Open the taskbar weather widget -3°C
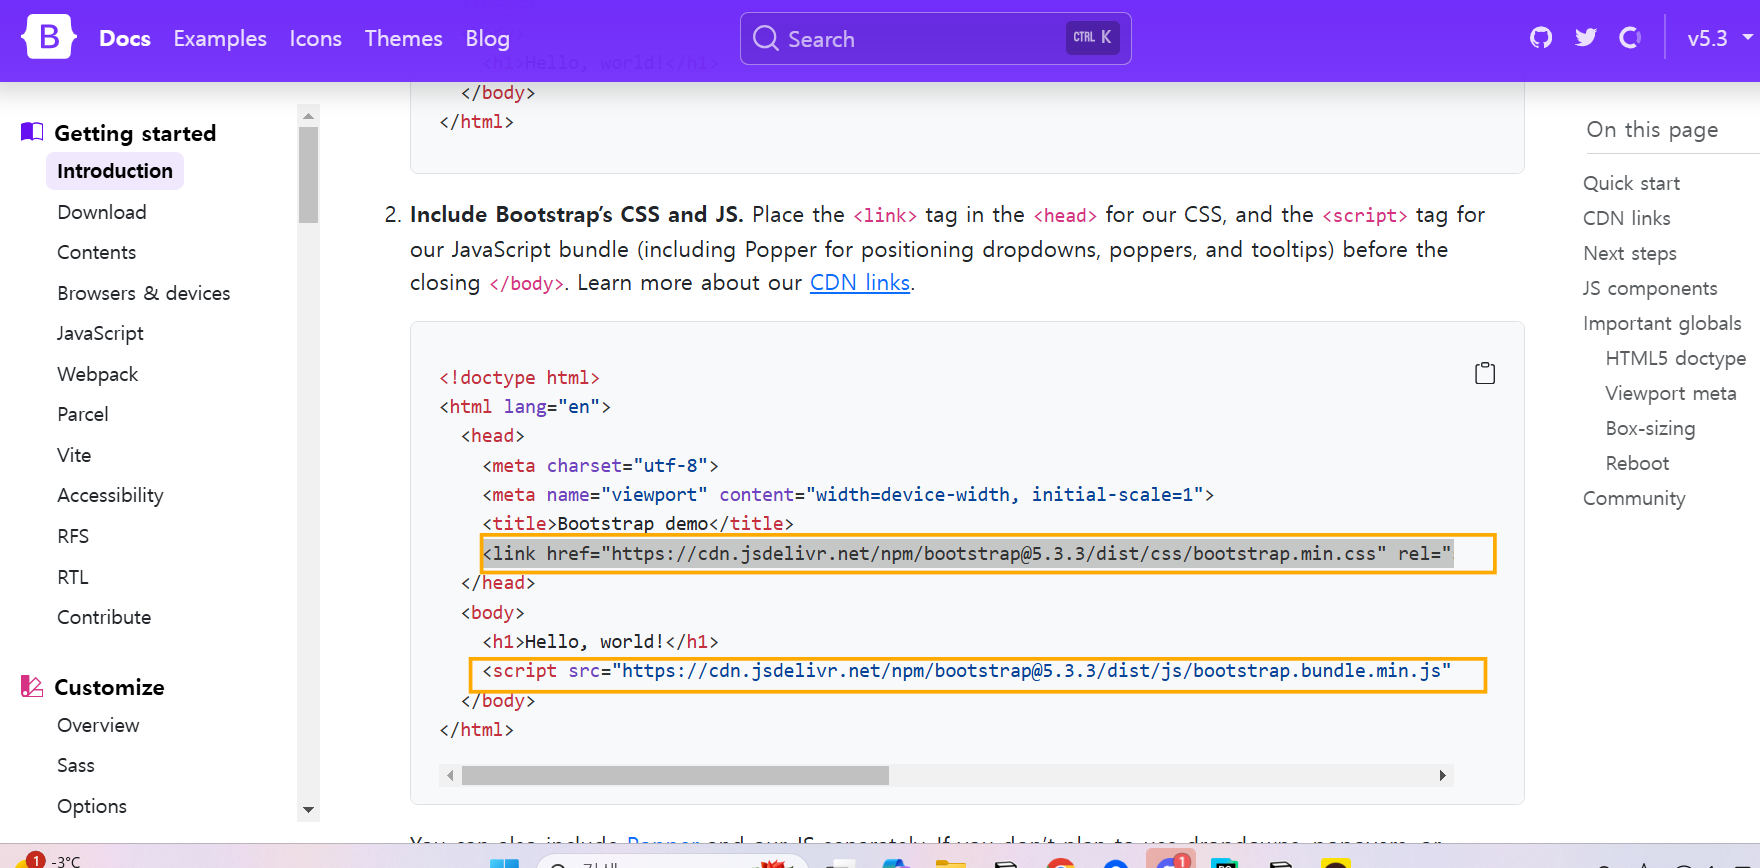Image resolution: width=1760 pixels, height=868 pixels. [48, 860]
